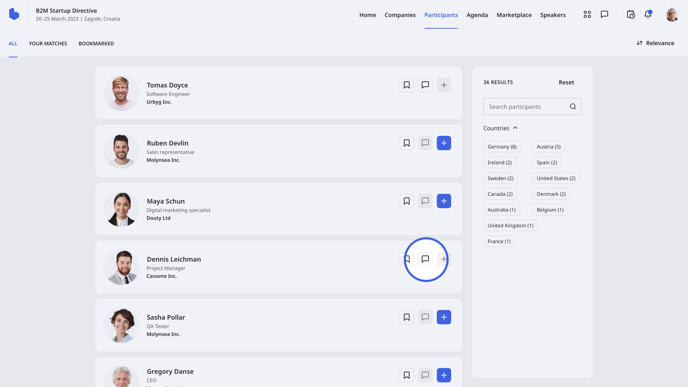Viewport: 688px width, 387px height.
Task: Filter by Australia (1)
Action: 501,210
